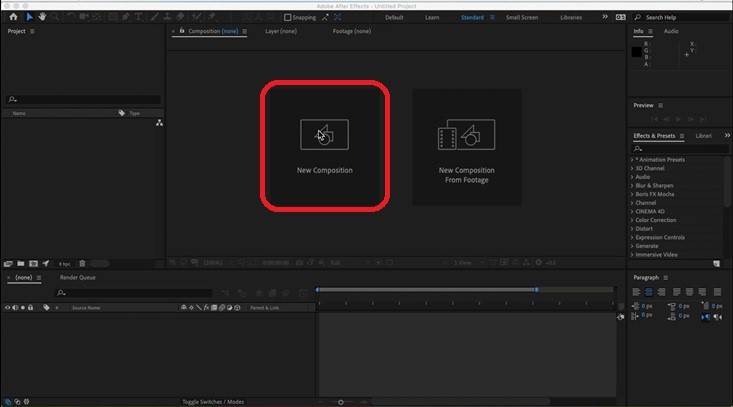Select the Hand tool
Screen dimensions: 733x407
coord(42,17)
